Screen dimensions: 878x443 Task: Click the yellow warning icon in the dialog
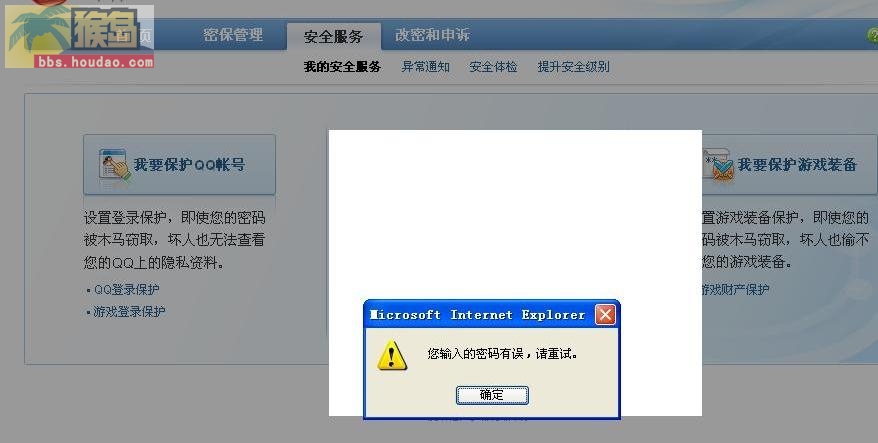(392, 355)
